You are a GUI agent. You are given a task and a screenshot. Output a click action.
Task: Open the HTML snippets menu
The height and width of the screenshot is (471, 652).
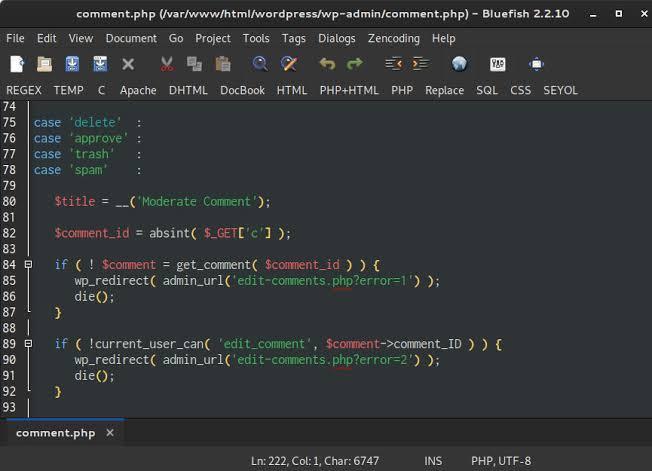click(x=291, y=90)
